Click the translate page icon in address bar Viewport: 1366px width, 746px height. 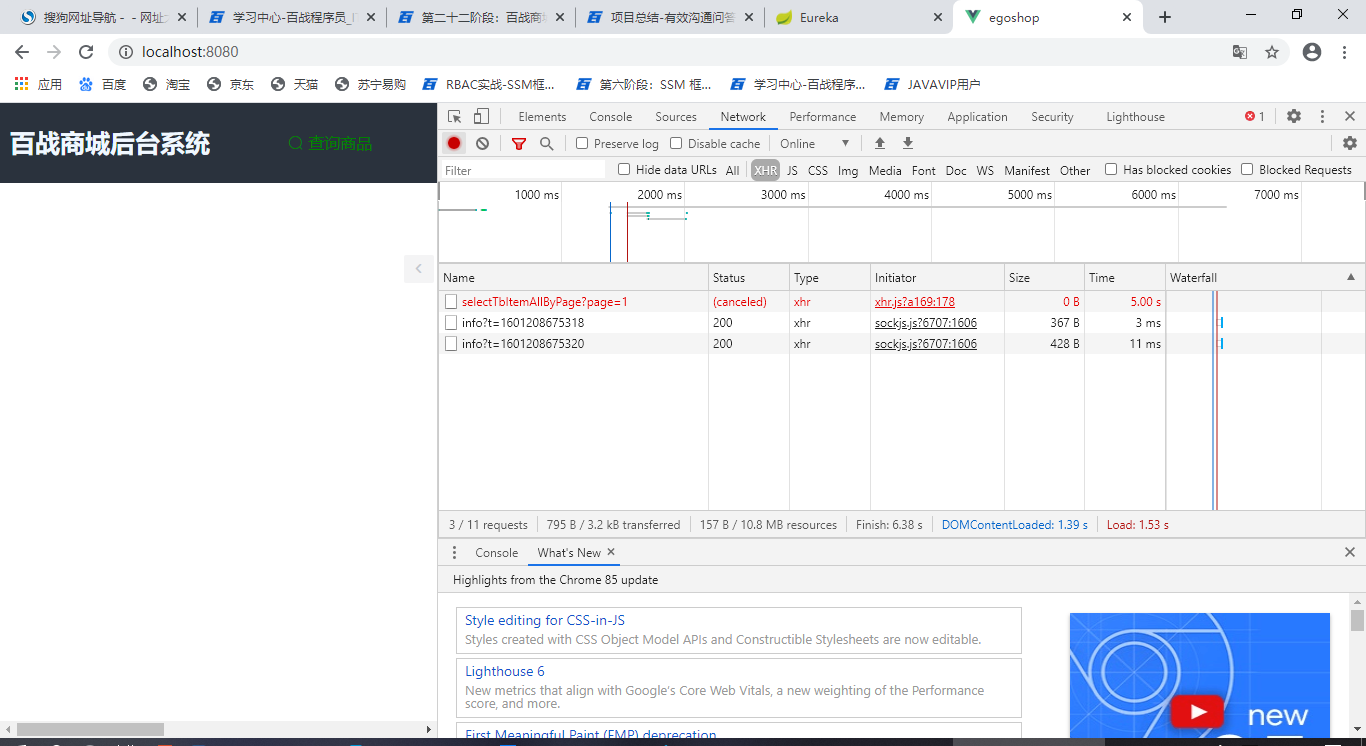point(1240,52)
